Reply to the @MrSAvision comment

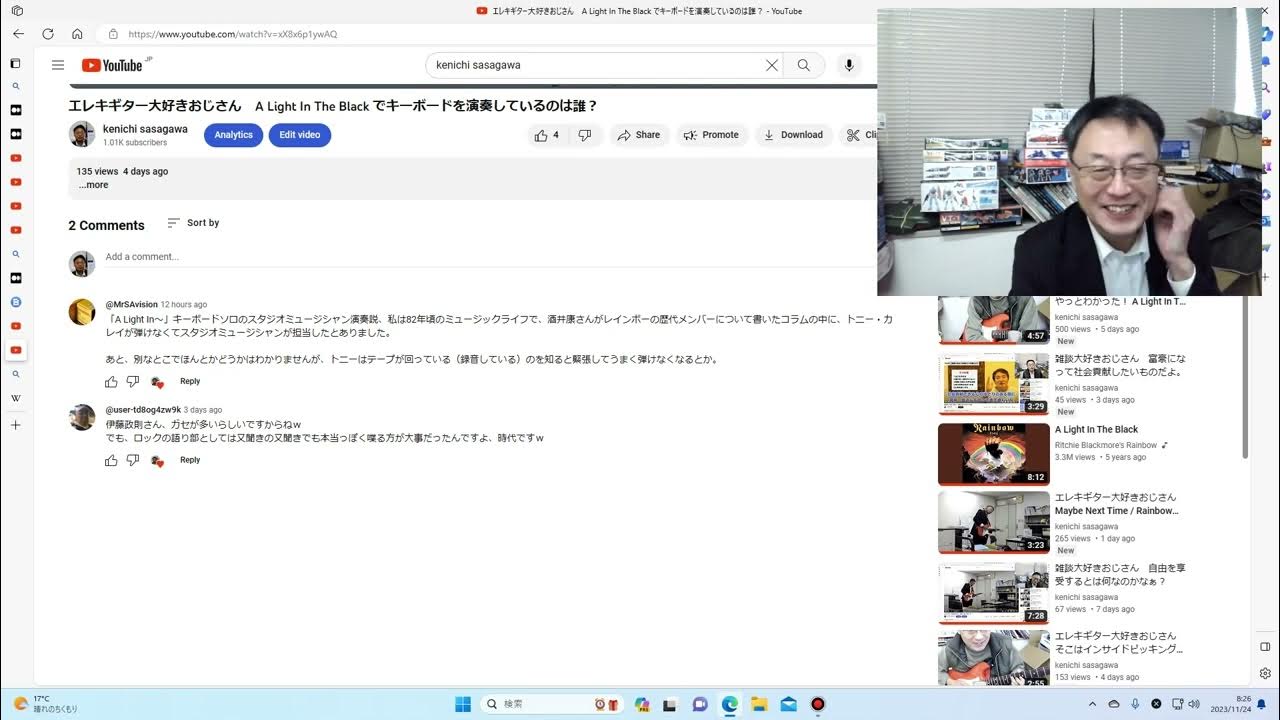190,381
